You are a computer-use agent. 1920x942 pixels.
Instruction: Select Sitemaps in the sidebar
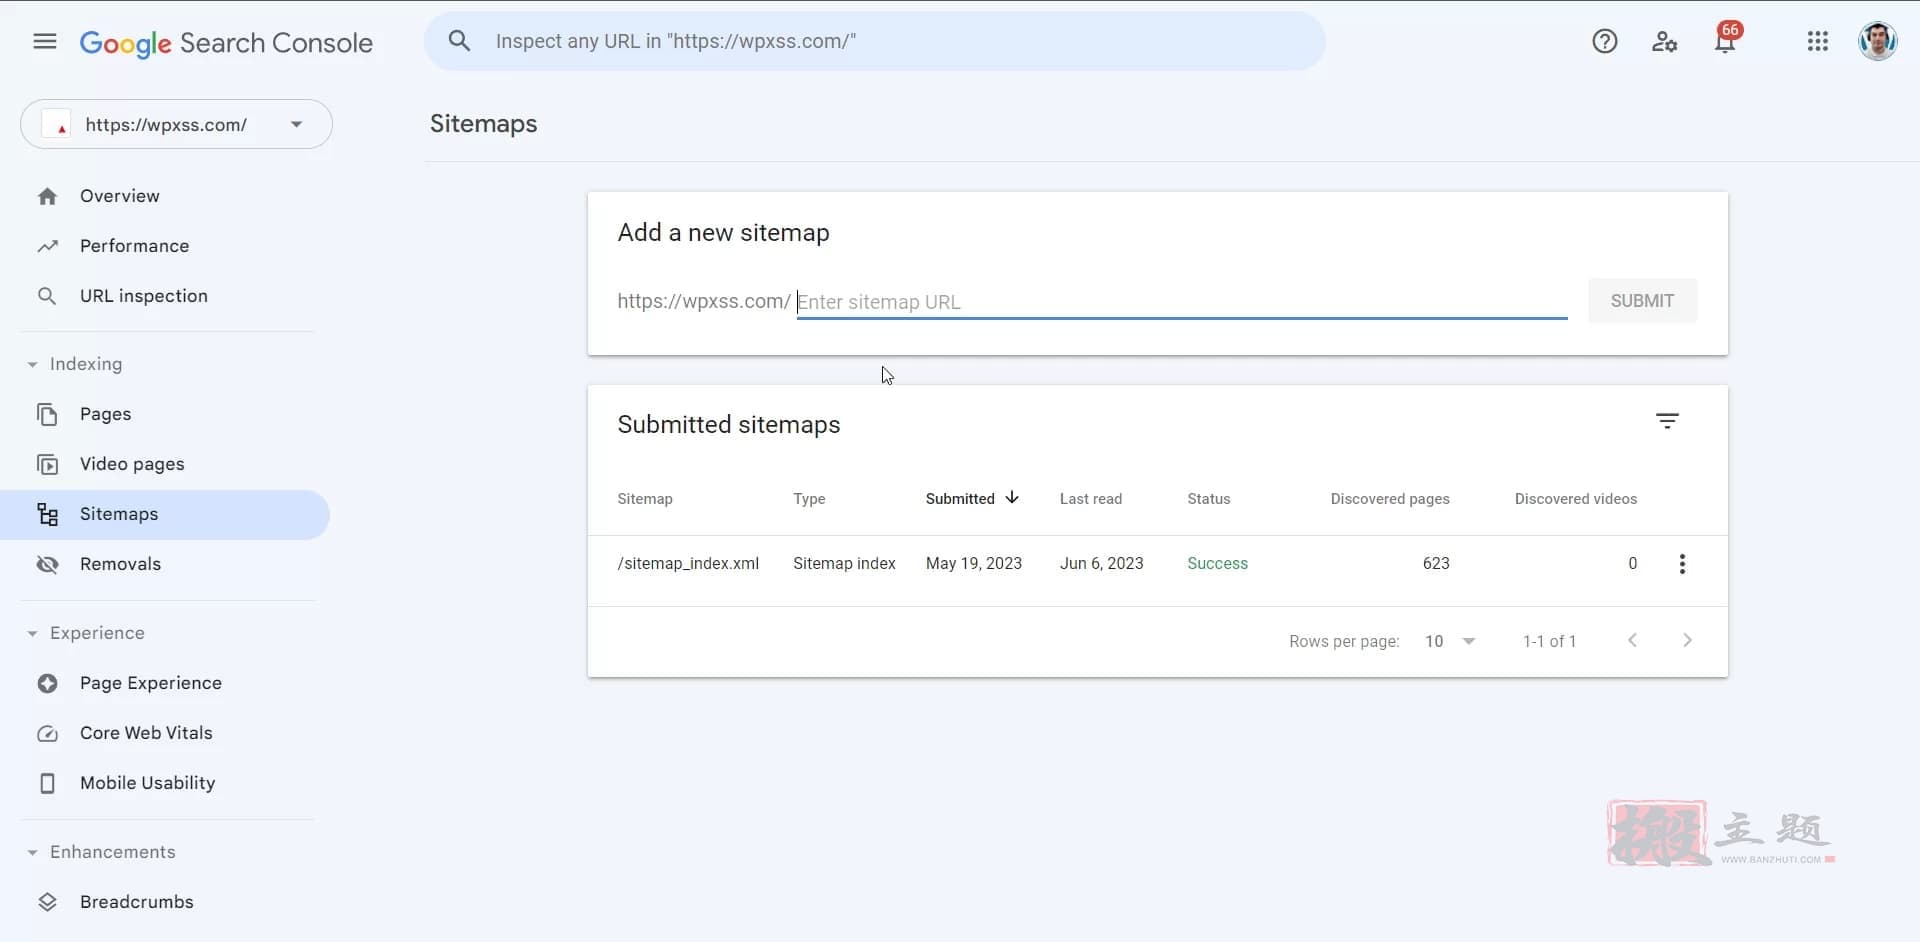tap(165, 514)
